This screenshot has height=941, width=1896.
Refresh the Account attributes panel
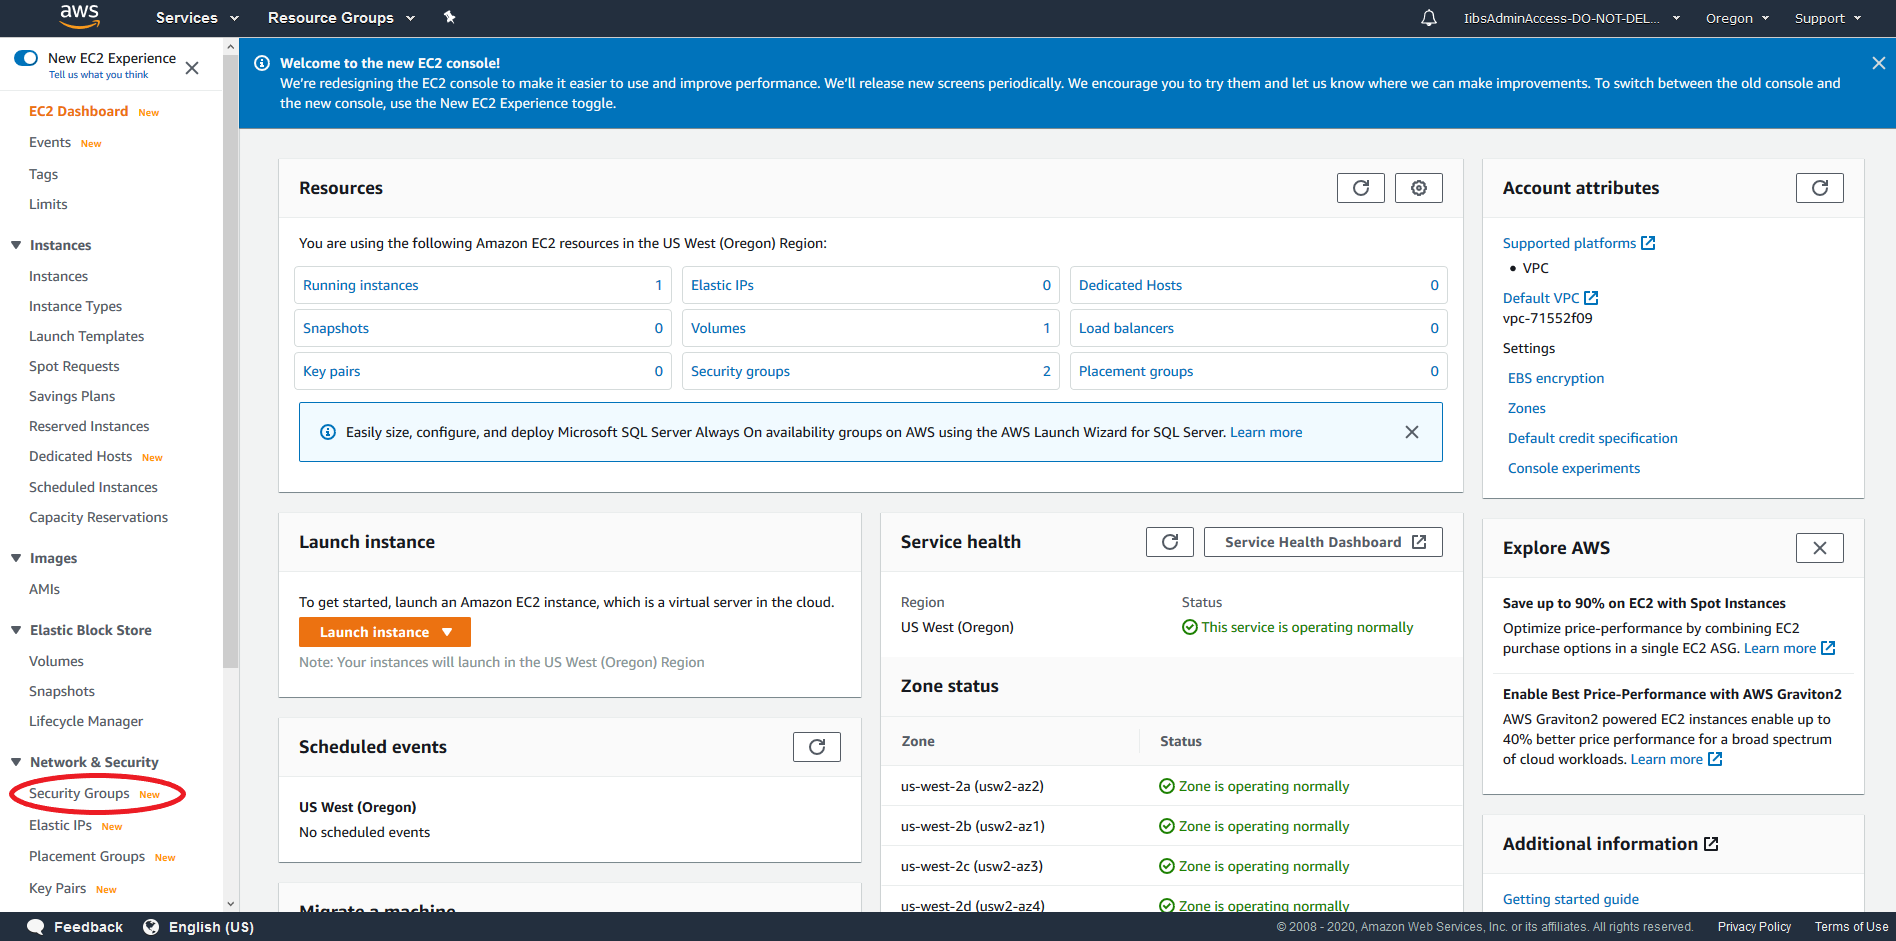[1819, 187]
